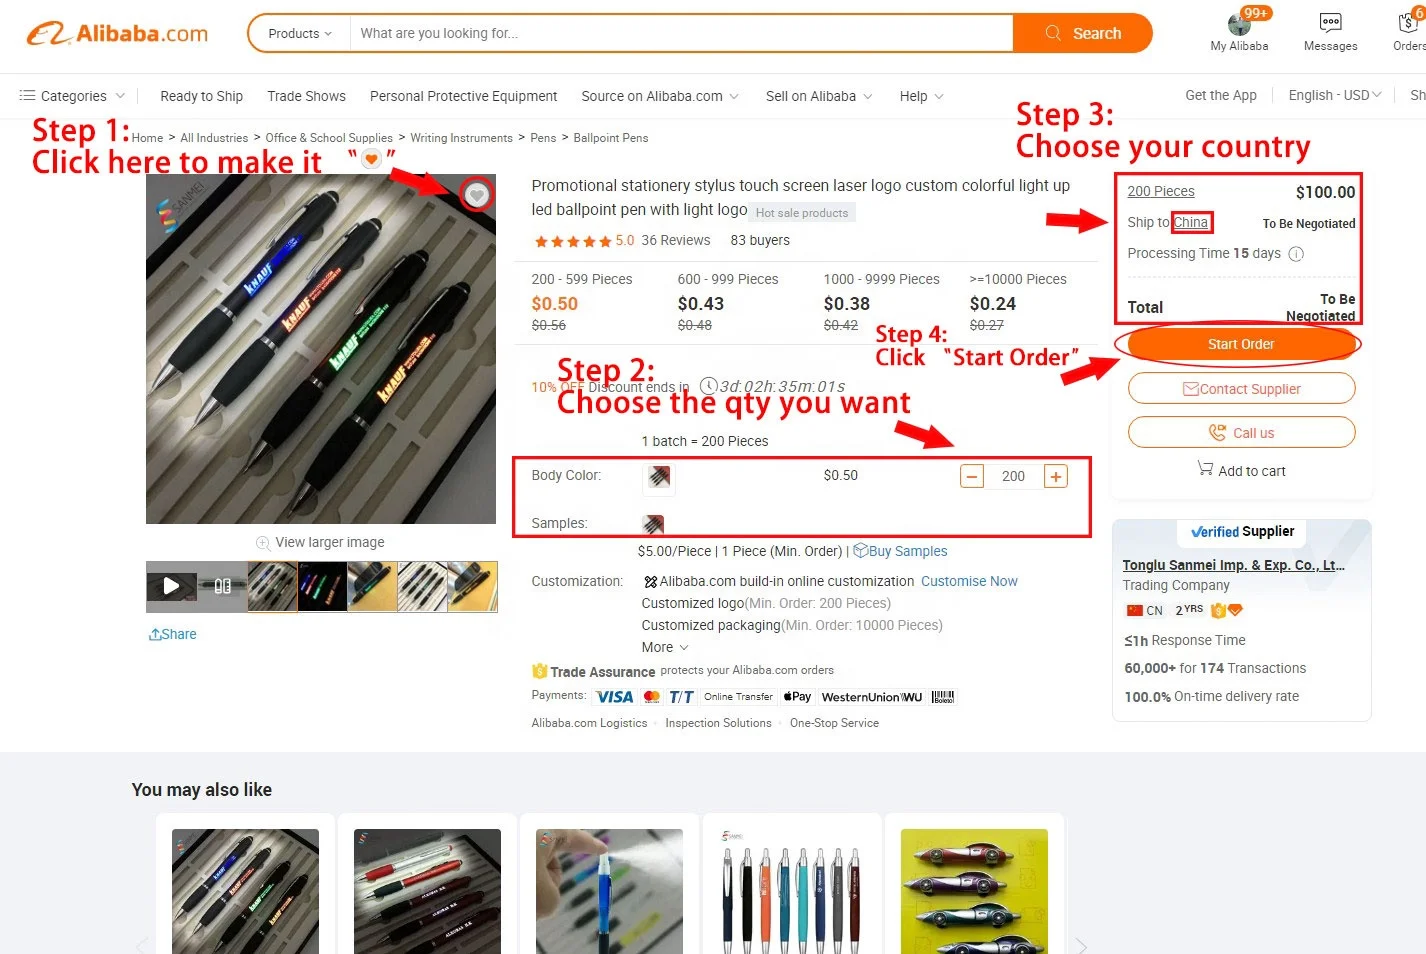Select the Body Color swatch

tap(658, 478)
